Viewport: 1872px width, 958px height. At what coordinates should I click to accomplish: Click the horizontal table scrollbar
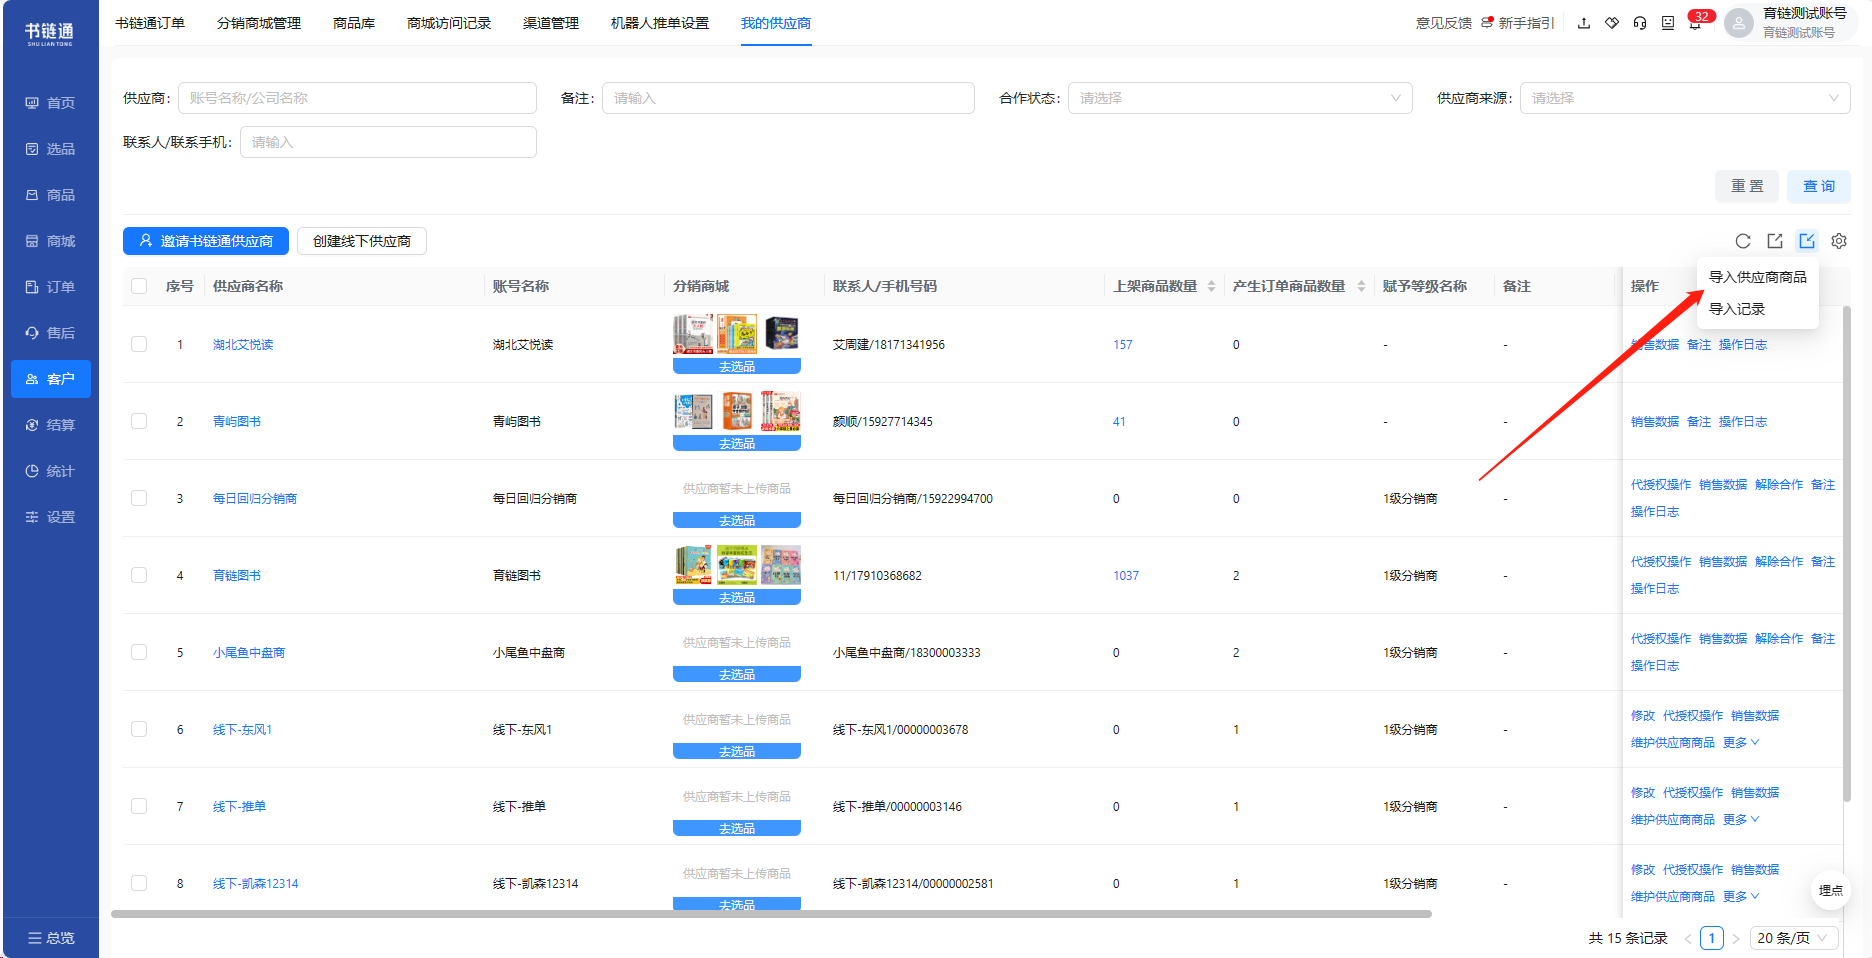[x=771, y=914]
